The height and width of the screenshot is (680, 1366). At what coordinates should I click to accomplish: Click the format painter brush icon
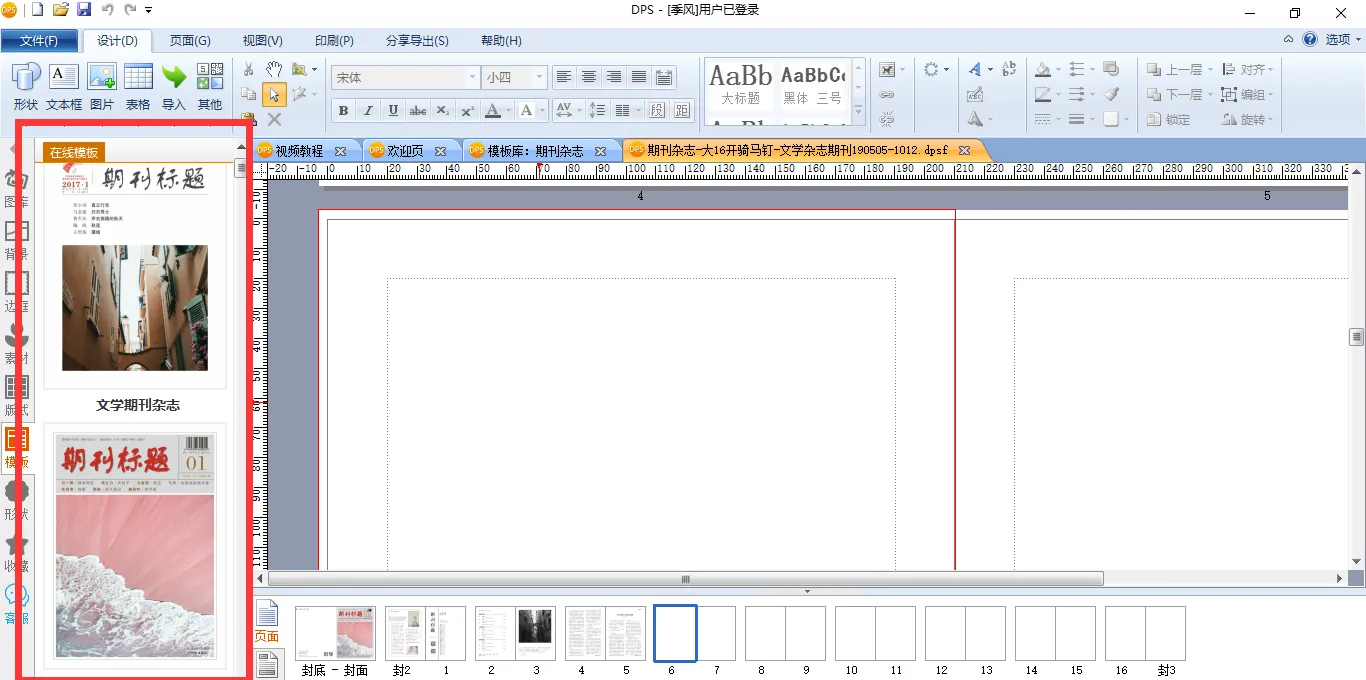(1112, 94)
